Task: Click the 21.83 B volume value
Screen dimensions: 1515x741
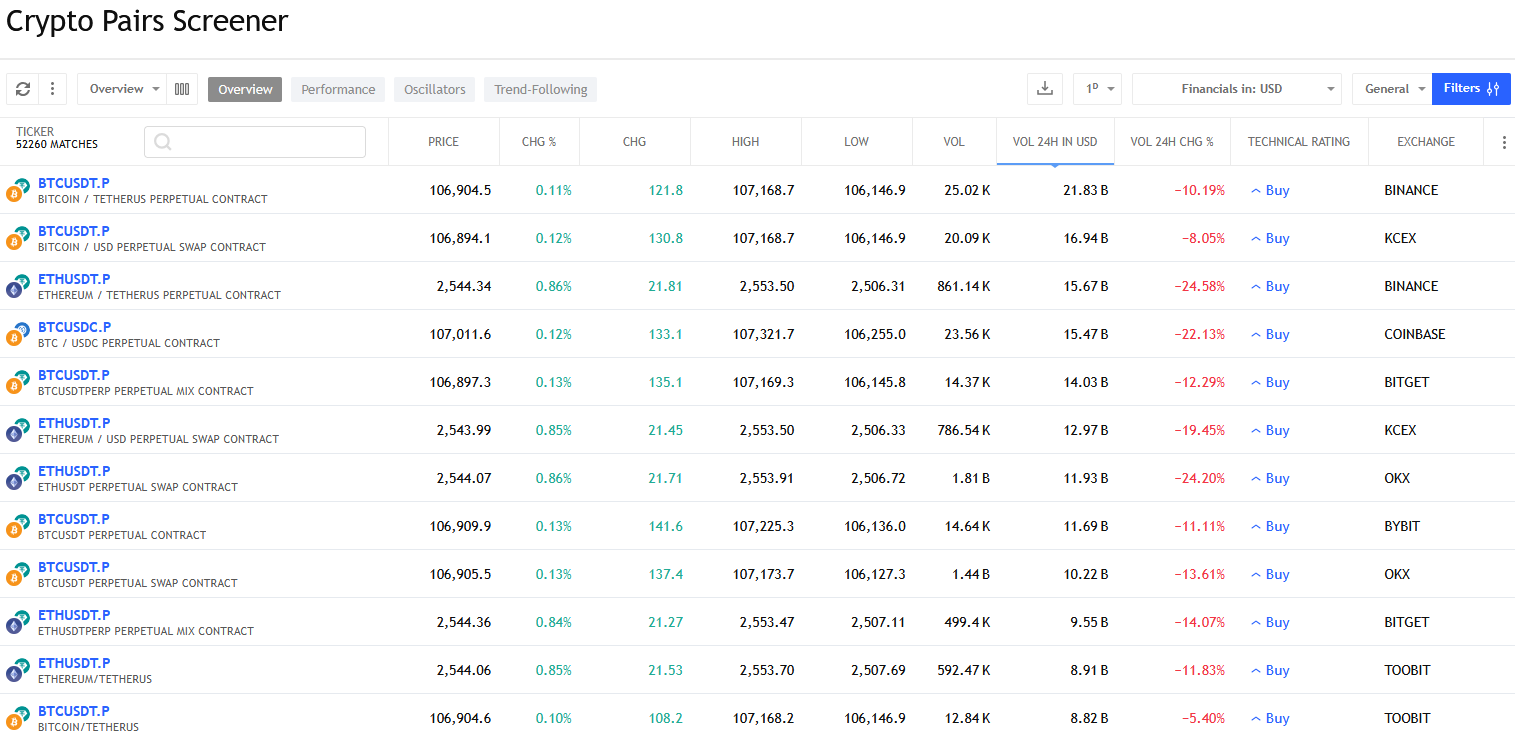Action: click(1085, 190)
